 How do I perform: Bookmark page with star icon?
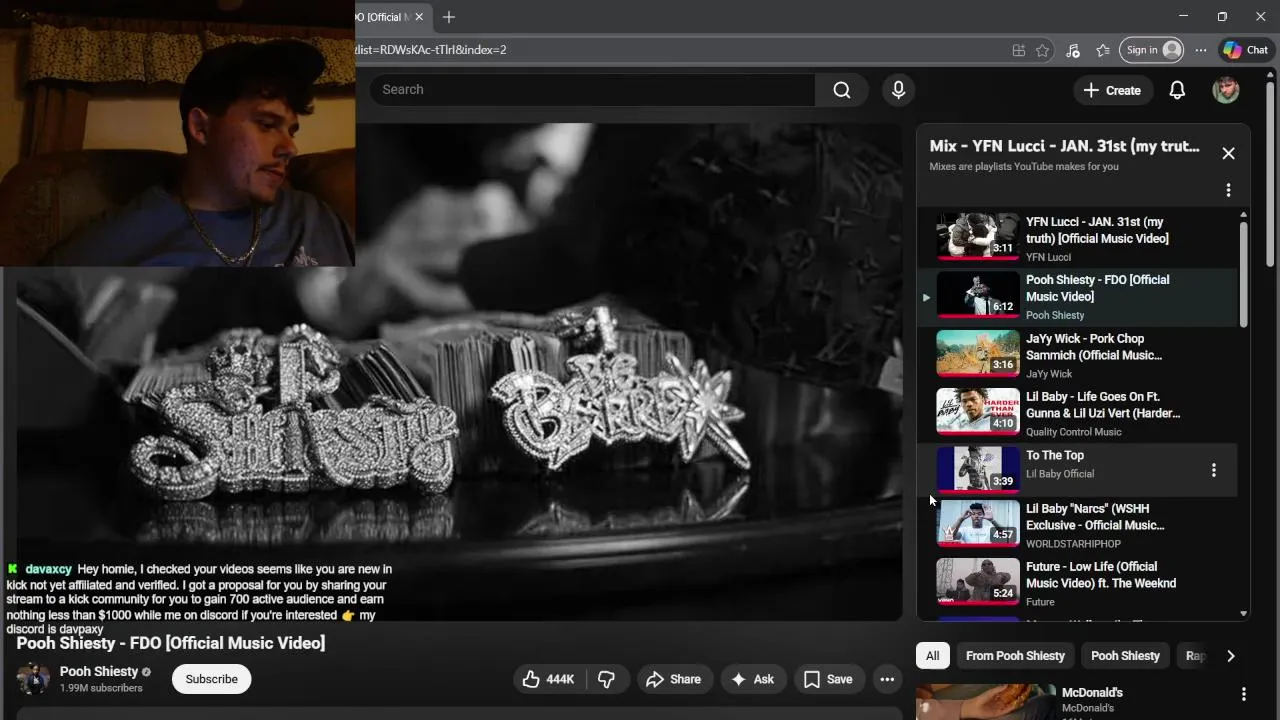1043,50
